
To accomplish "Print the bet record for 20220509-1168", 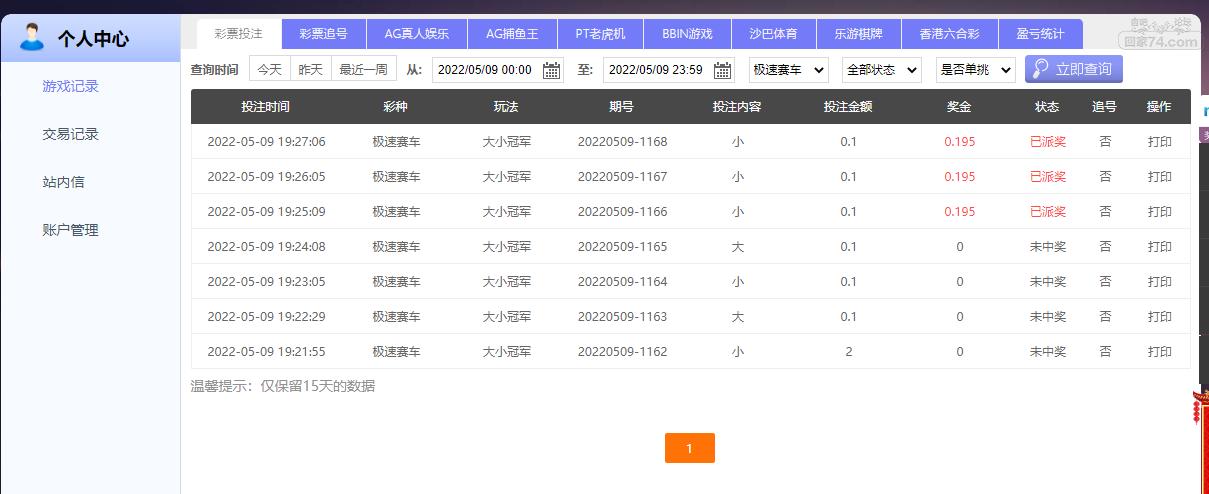I will click(x=1159, y=142).
